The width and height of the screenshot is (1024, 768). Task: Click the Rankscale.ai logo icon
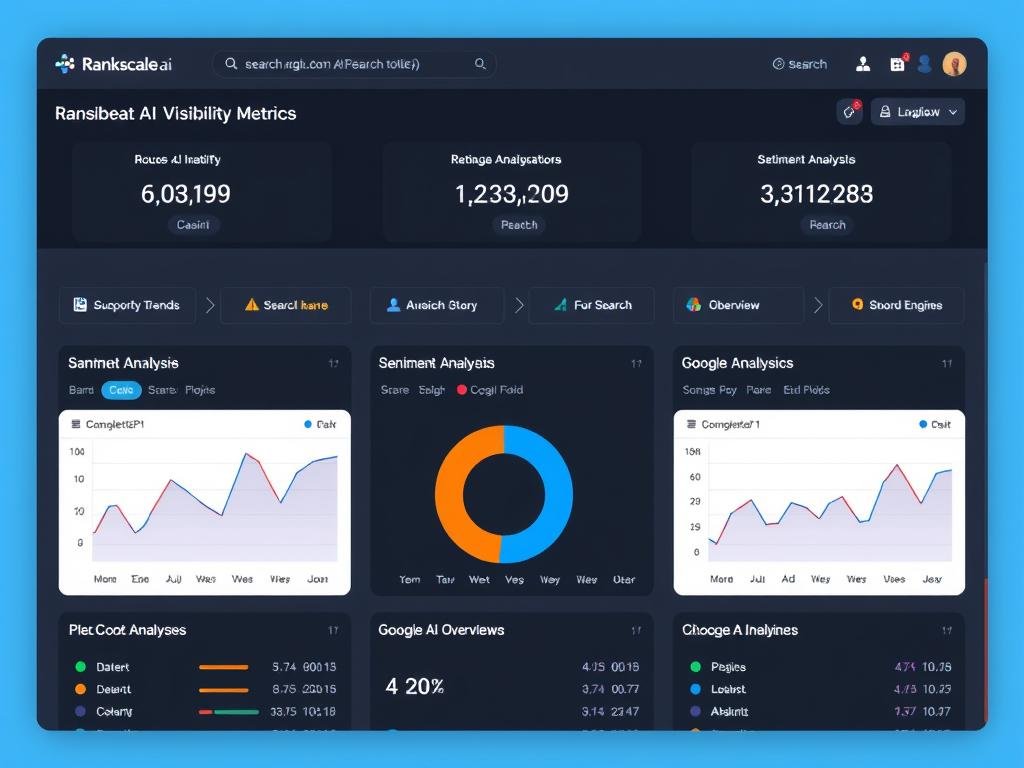point(63,63)
